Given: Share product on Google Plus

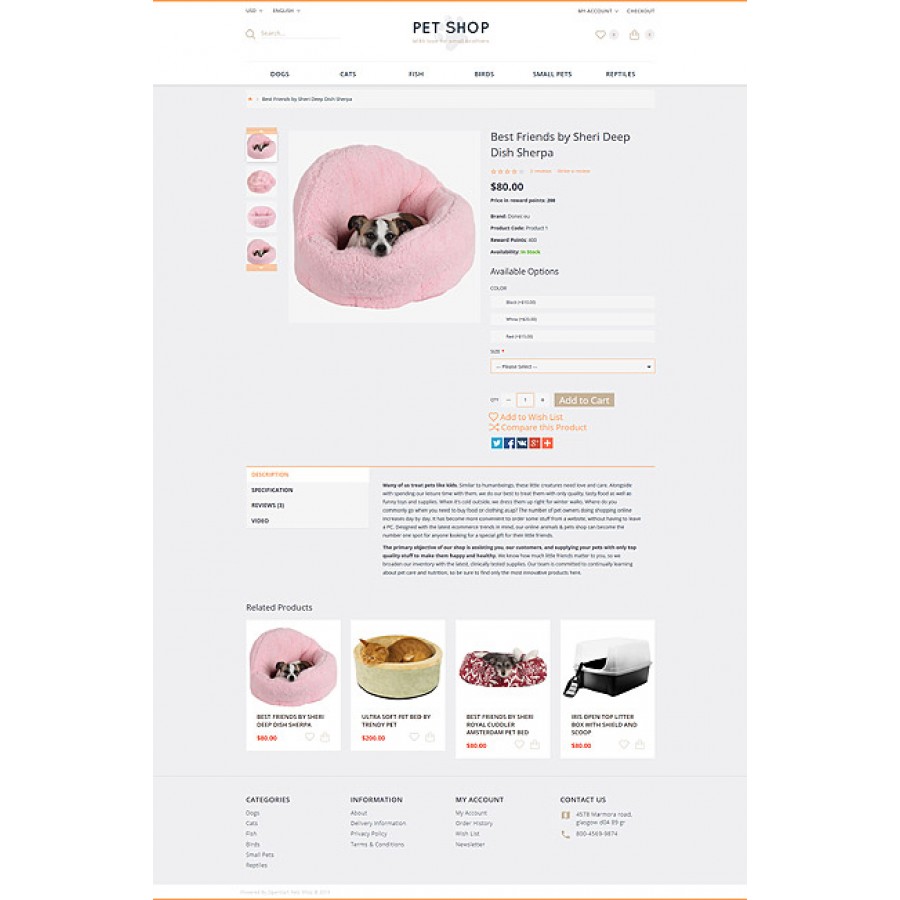Looking at the screenshot, I should [534, 443].
